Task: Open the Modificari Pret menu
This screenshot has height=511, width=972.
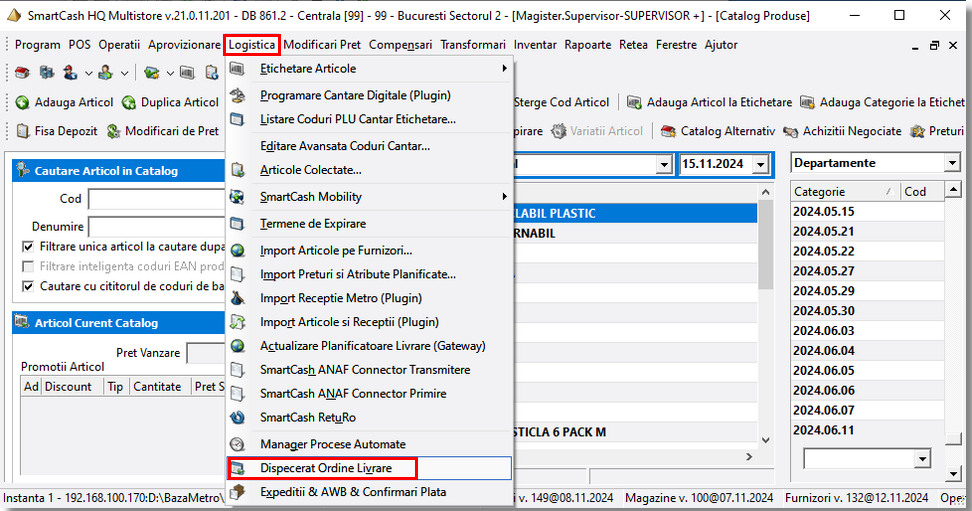Action: 322,45
